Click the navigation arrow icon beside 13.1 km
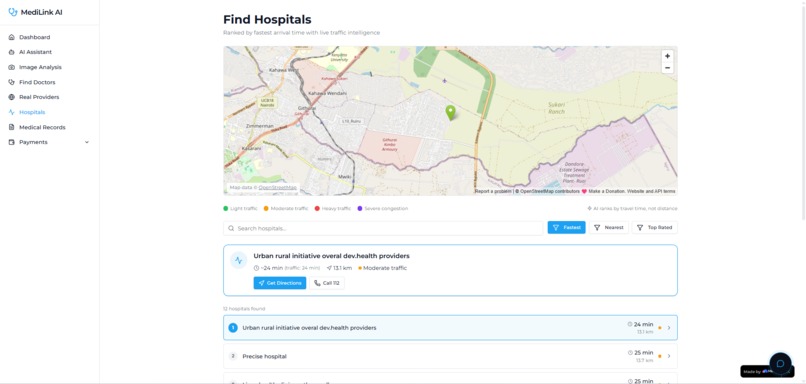806x384 pixels. [329, 268]
